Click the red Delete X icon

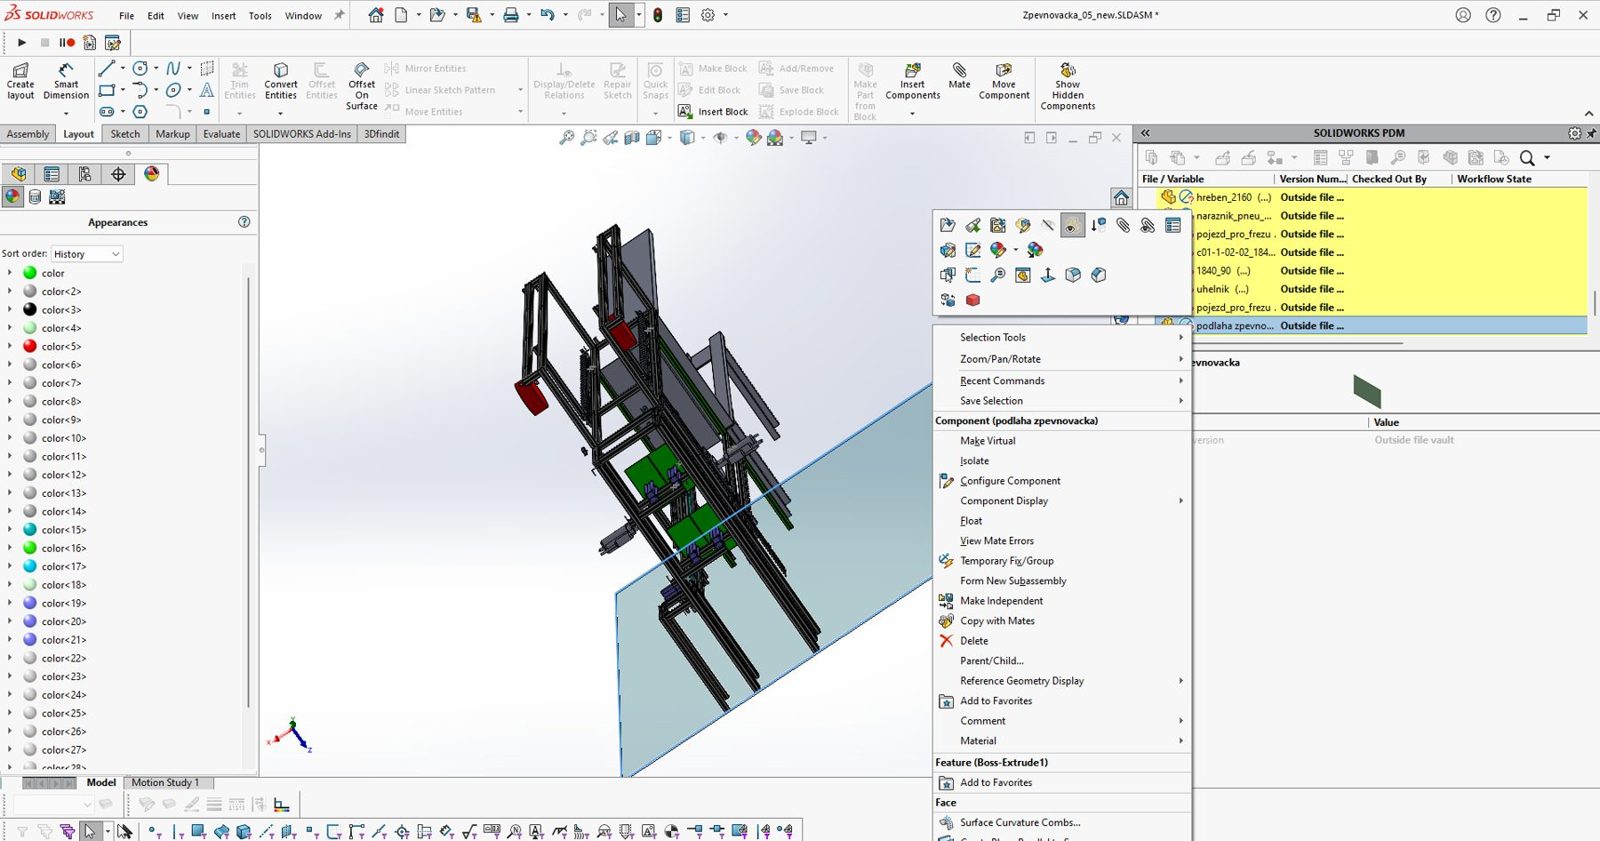pyautogui.click(x=946, y=641)
